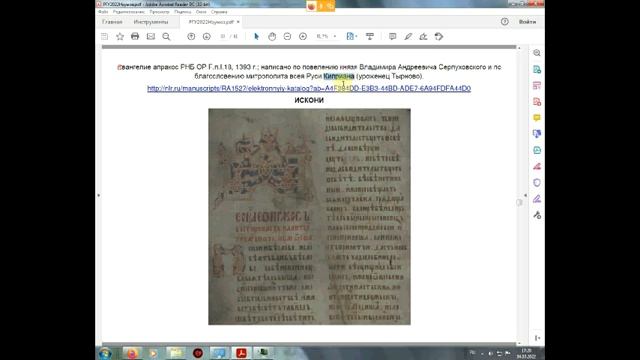
Task: Open the Help question mark icon
Action: click(x=504, y=22)
